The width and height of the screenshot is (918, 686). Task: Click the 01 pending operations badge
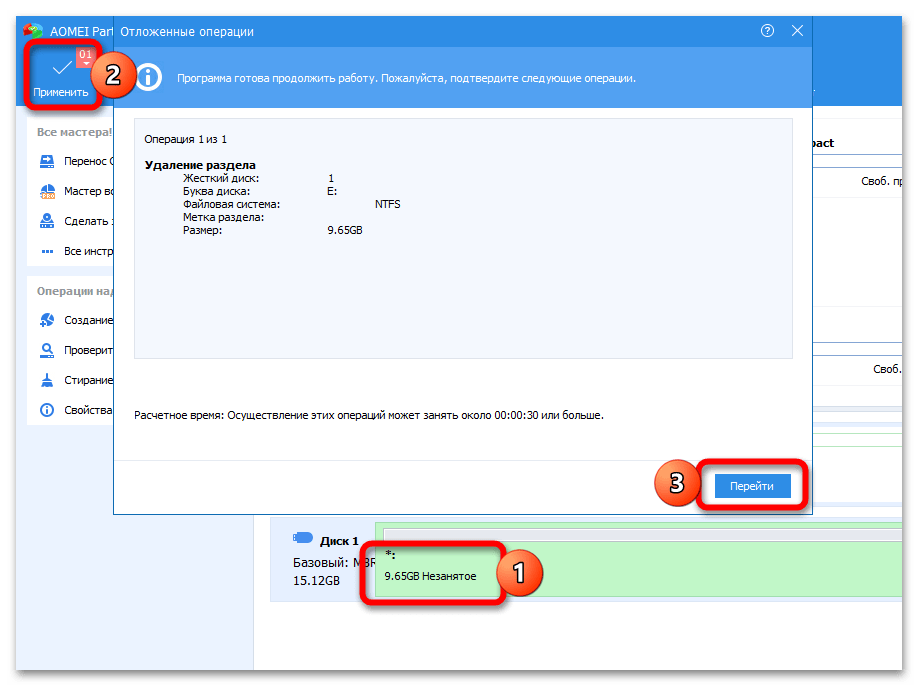point(85,56)
